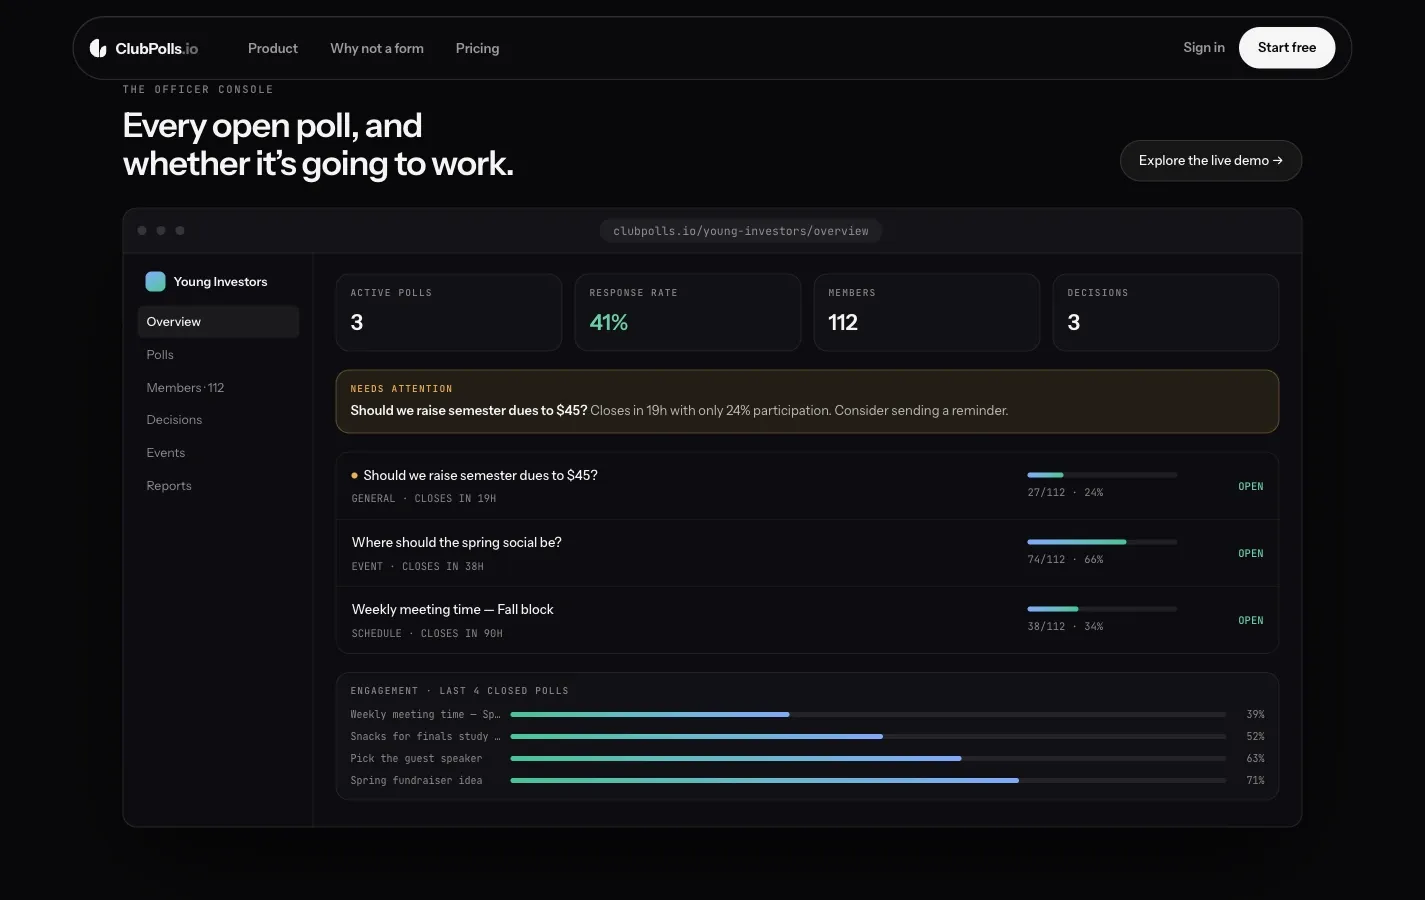Click 74/112 · 66% participation text
The height and width of the screenshot is (900, 1425).
tap(1065, 560)
